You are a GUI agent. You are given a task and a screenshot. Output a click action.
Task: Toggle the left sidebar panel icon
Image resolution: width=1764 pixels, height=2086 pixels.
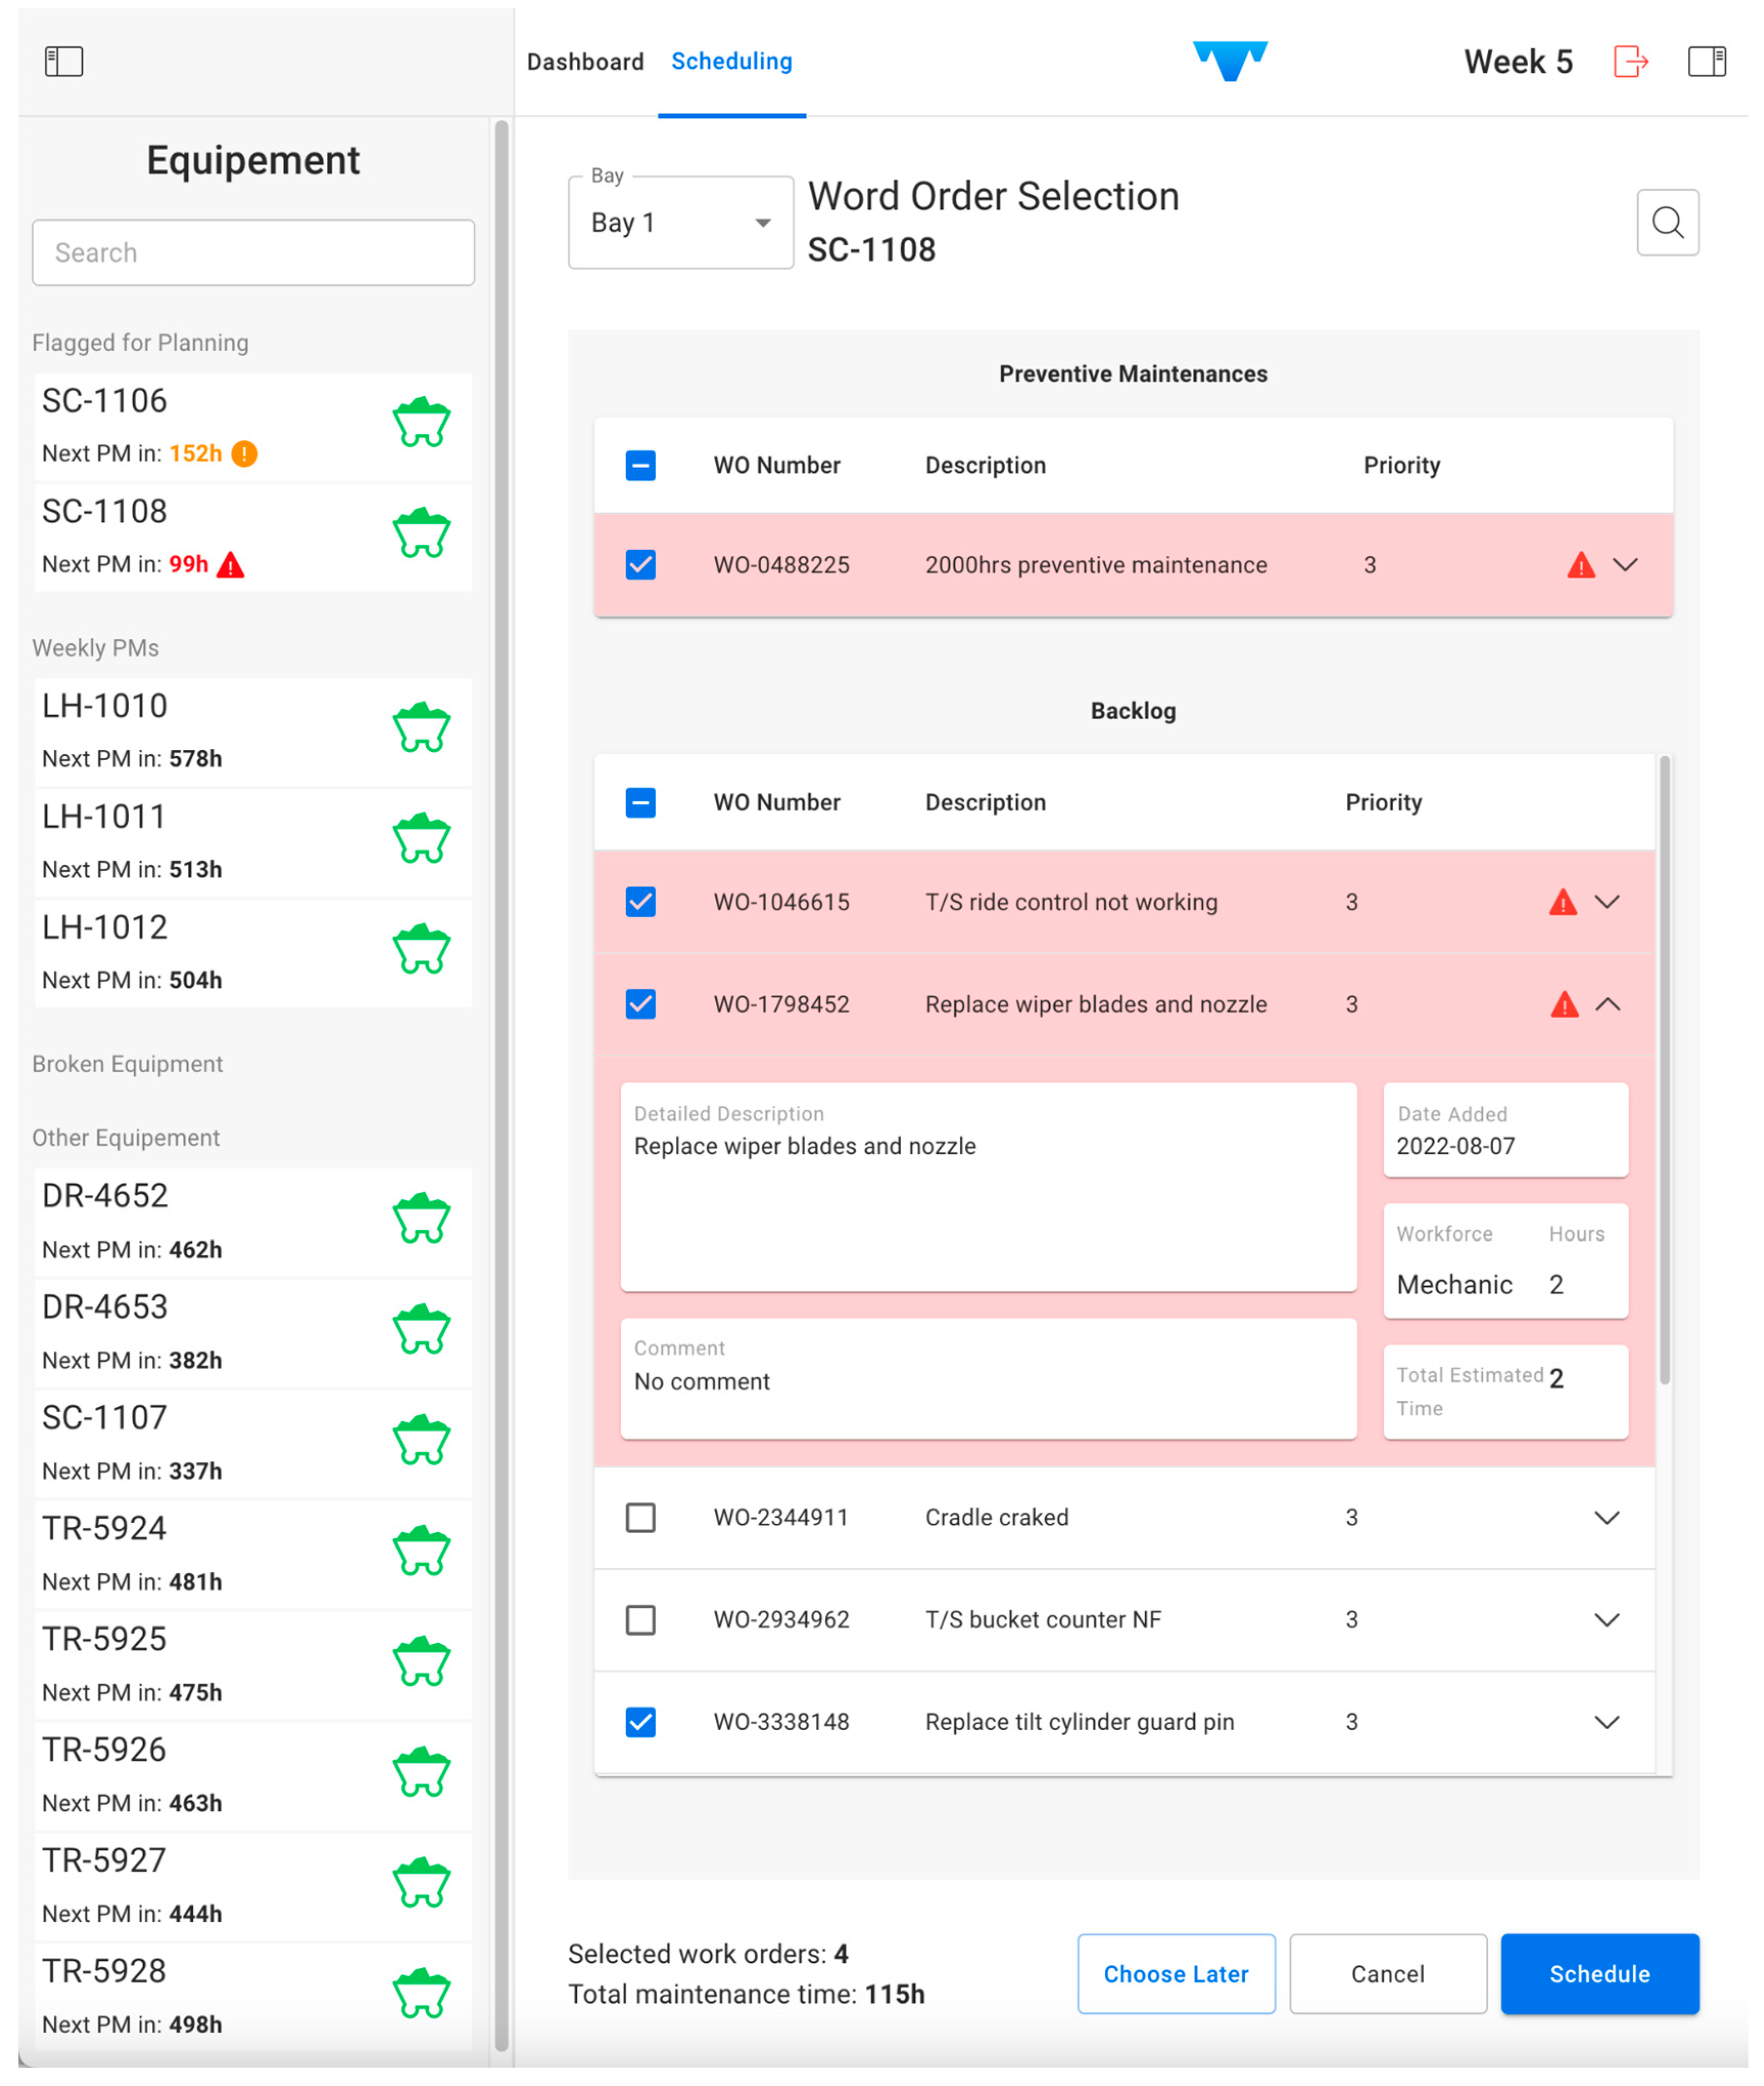(64, 62)
